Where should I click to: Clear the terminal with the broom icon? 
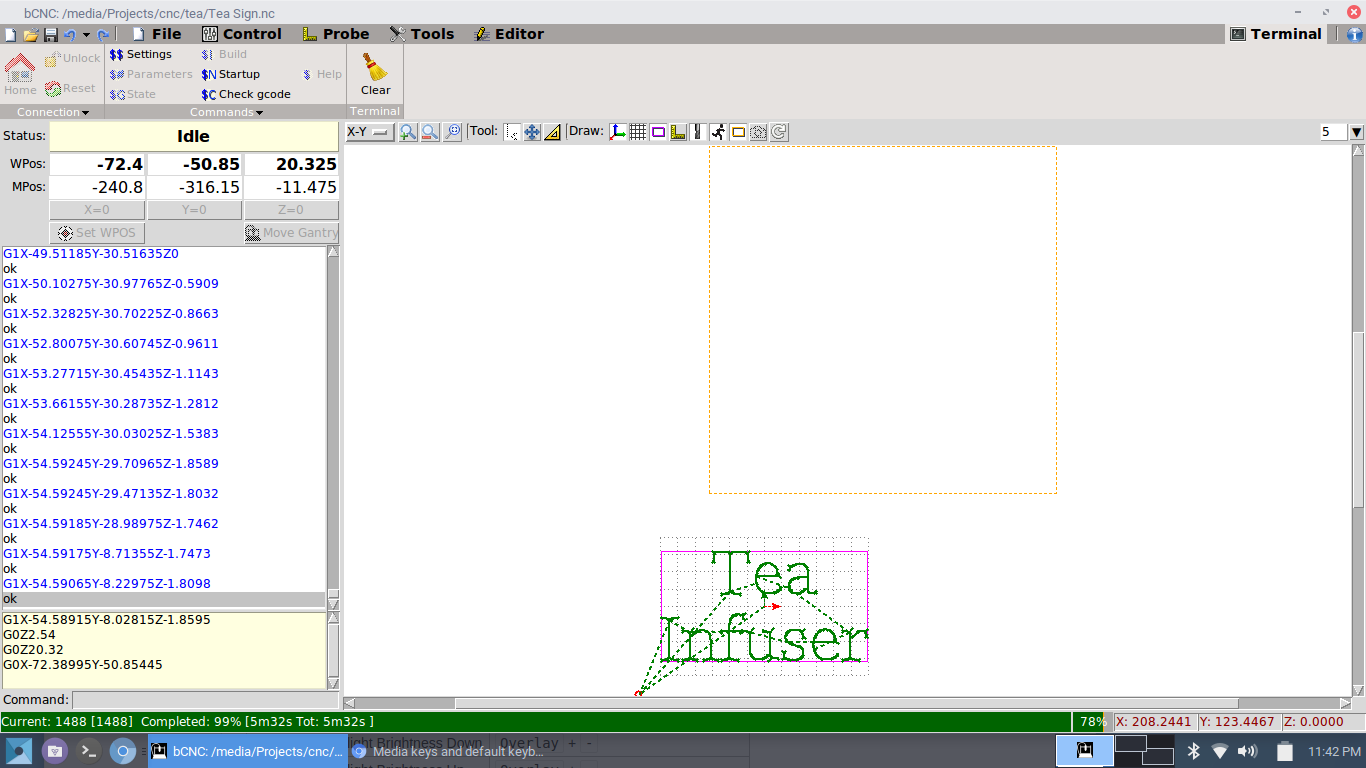[375, 73]
